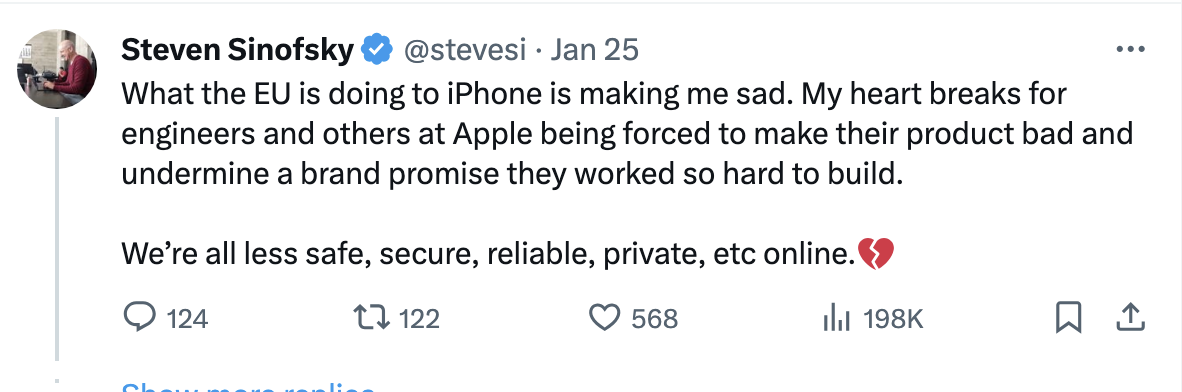Click the 568 likes count
The height and width of the screenshot is (392, 1182).
point(654,320)
